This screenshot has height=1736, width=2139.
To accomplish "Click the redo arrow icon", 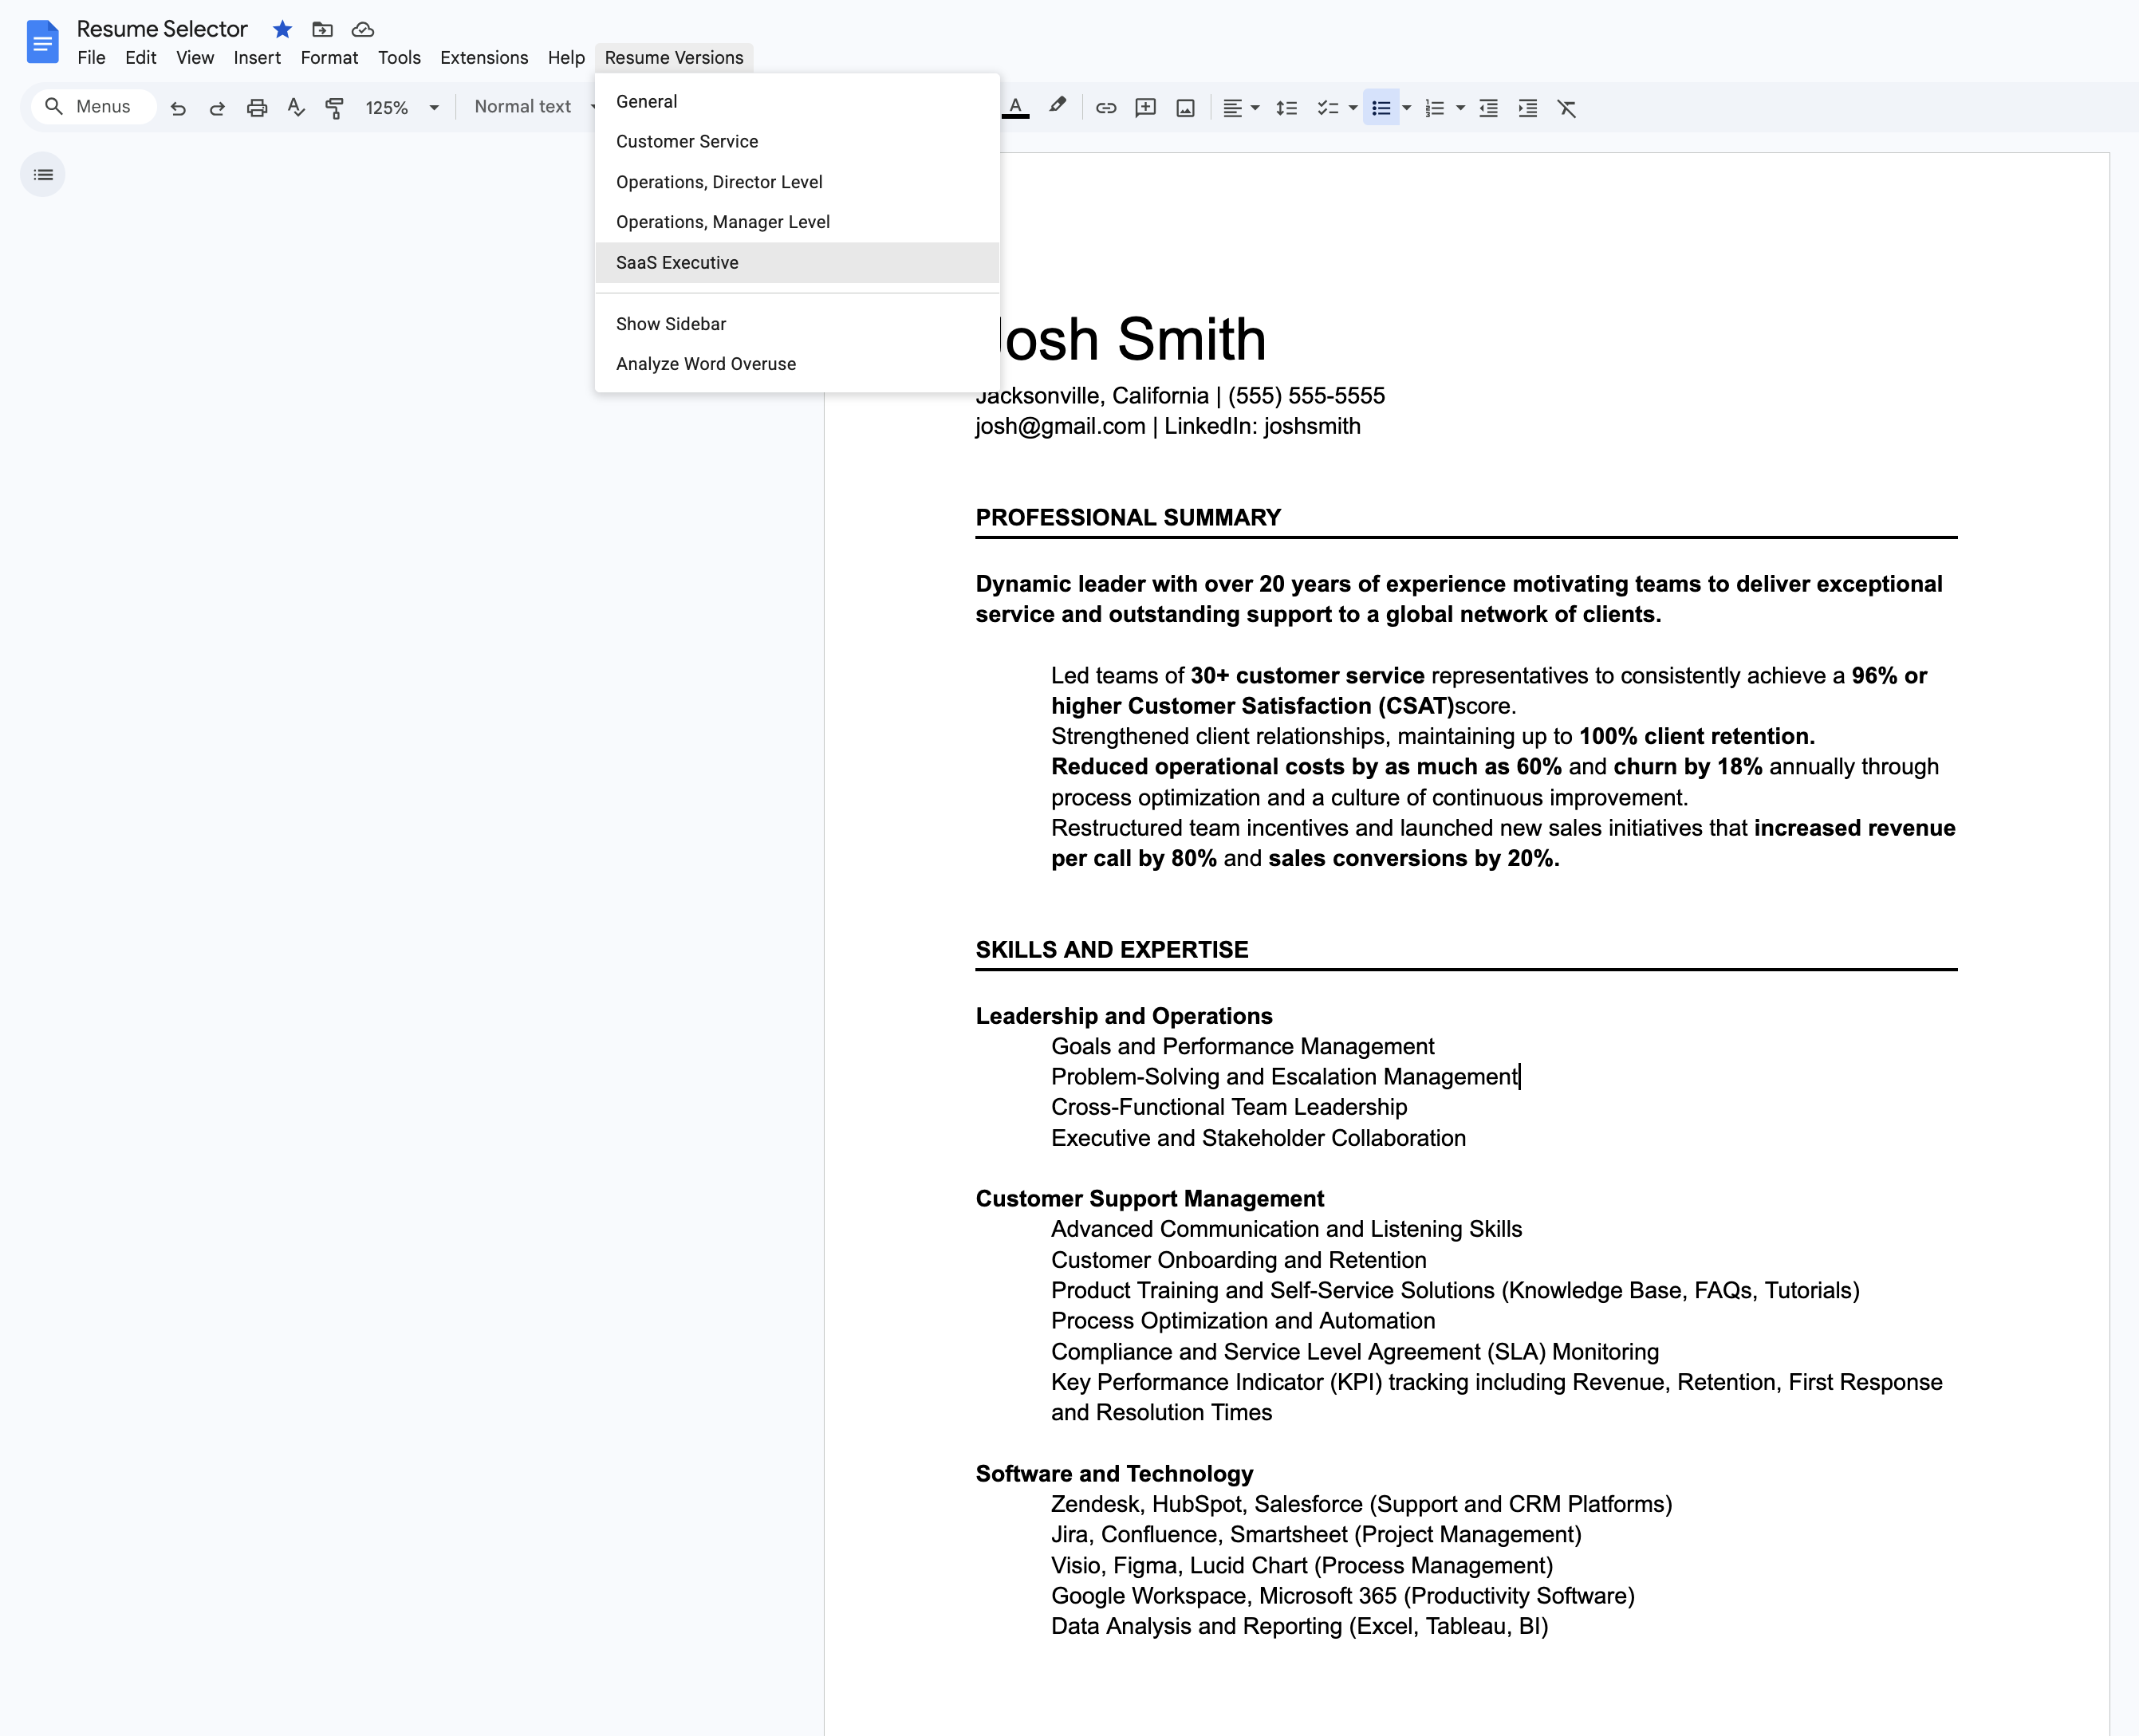I will 217,108.
